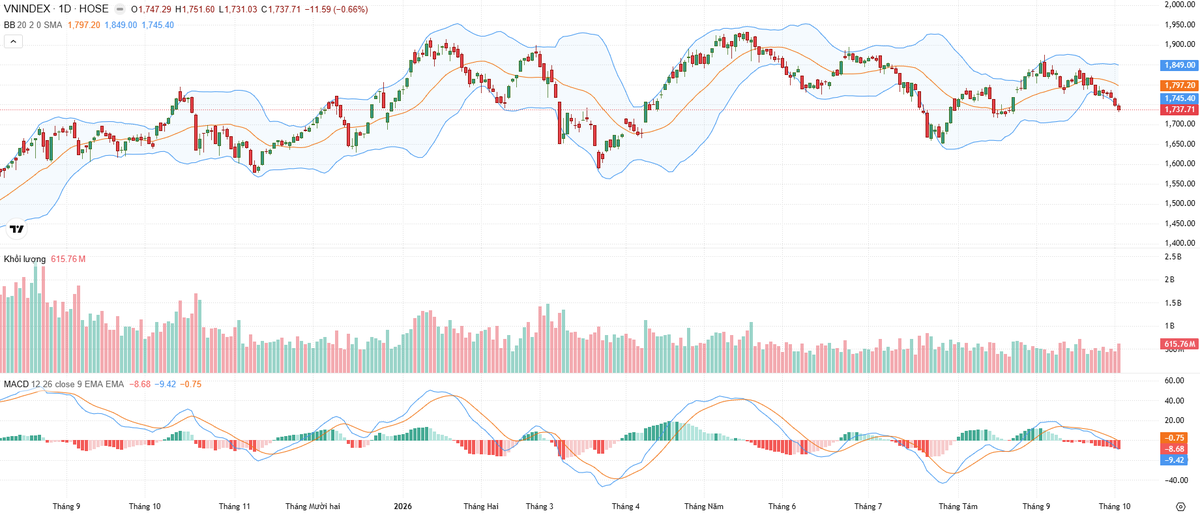Click the 1,400.00 price scale label

click(x=1181, y=243)
